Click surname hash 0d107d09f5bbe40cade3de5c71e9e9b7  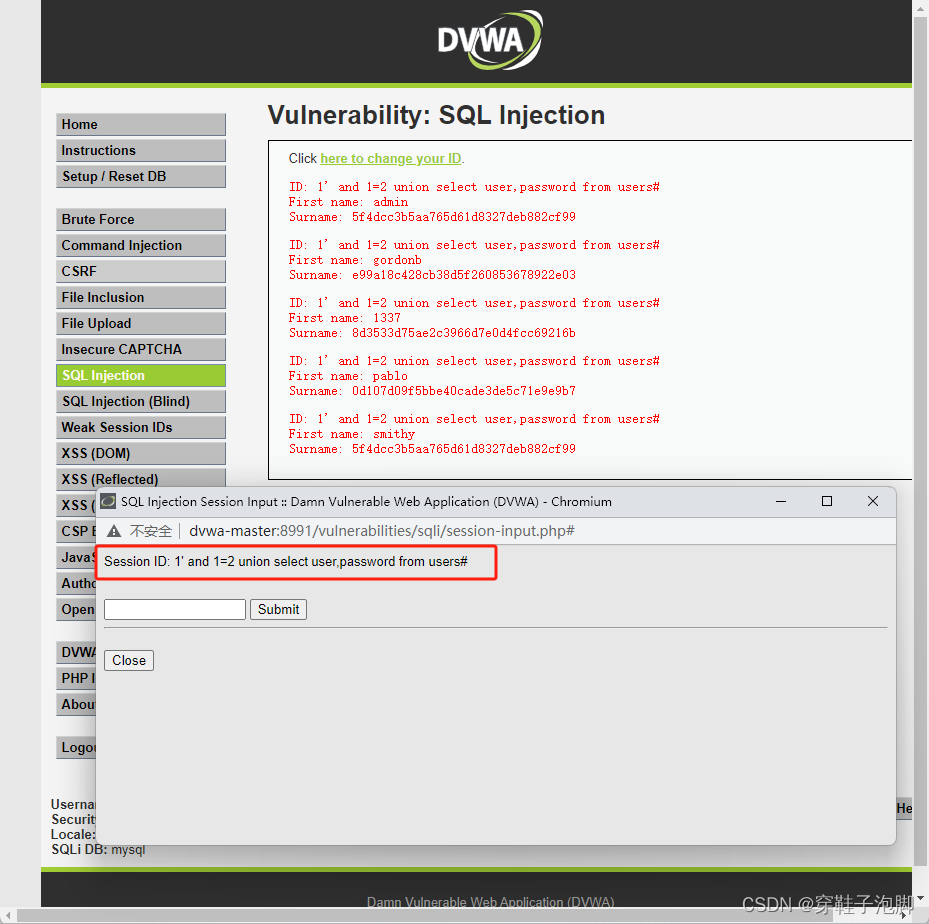pos(463,391)
